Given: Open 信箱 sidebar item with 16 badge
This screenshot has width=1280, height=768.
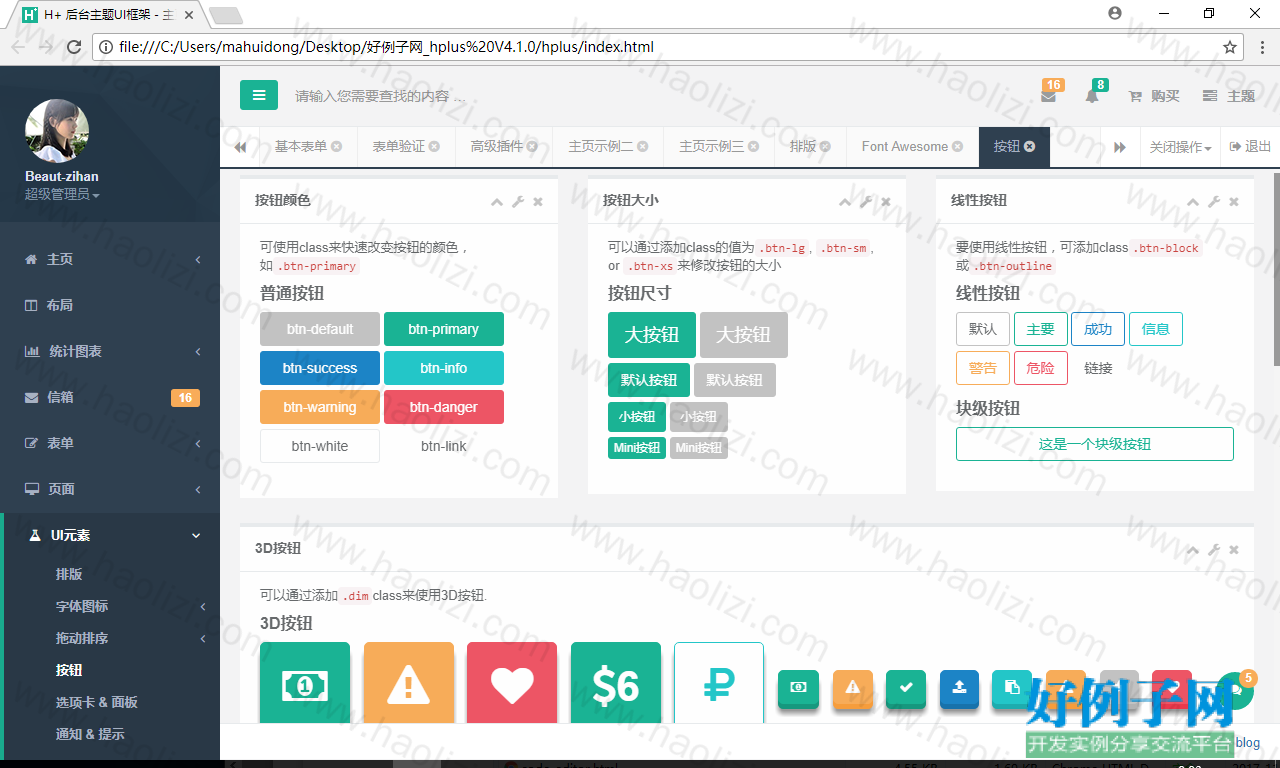Looking at the screenshot, I should (110, 397).
